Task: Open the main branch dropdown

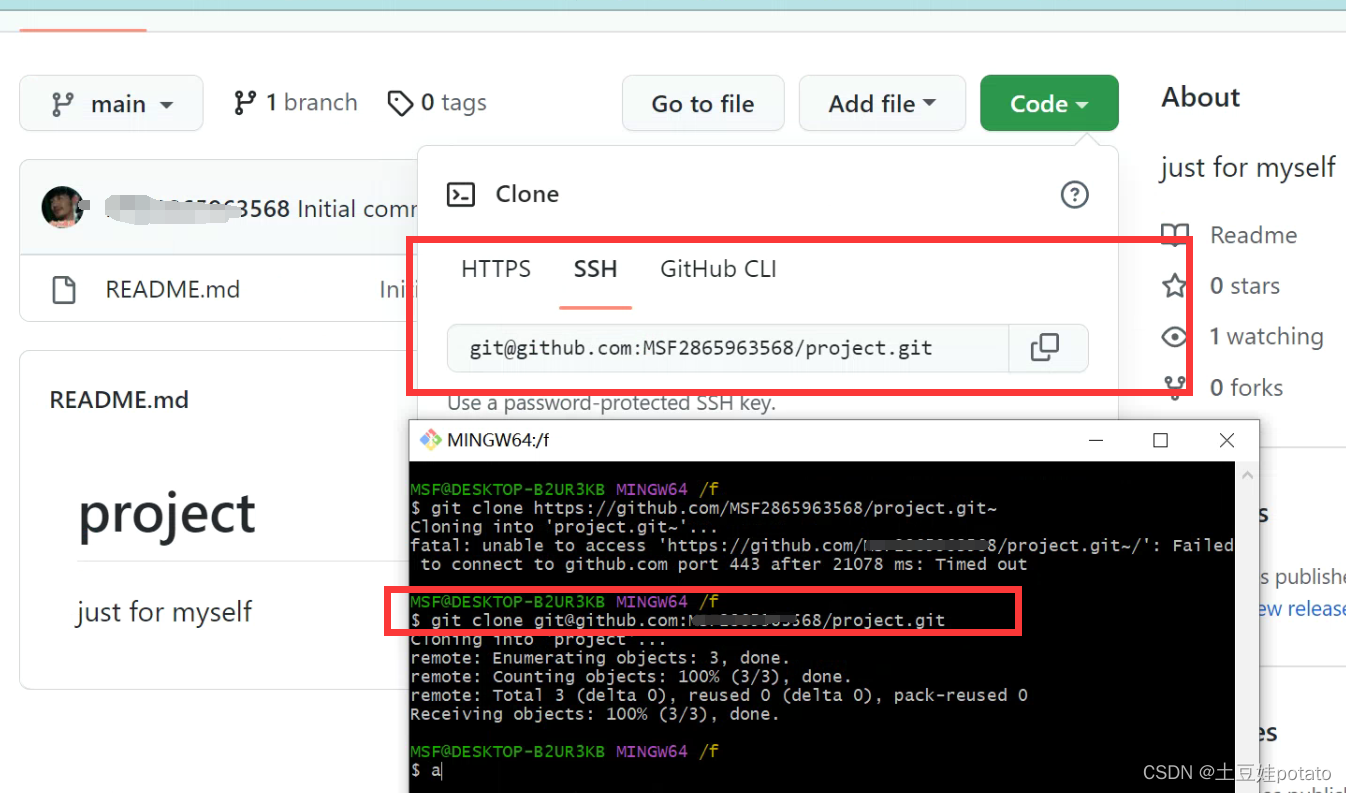Action: click(x=111, y=103)
